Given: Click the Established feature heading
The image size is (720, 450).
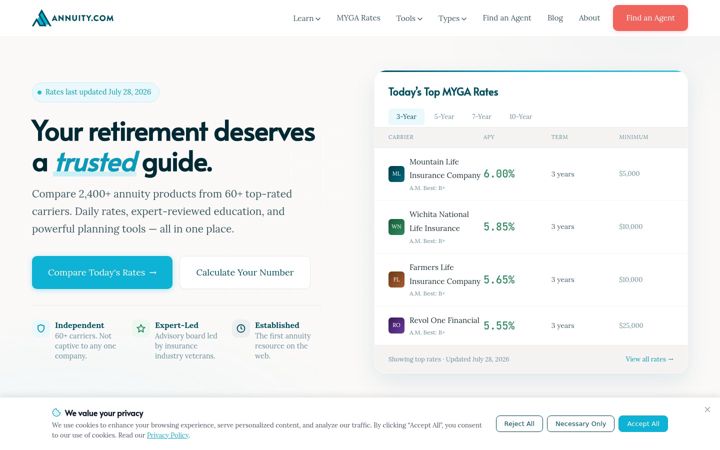Looking at the screenshot, I should pyautogui.click(x=277, y=325).
